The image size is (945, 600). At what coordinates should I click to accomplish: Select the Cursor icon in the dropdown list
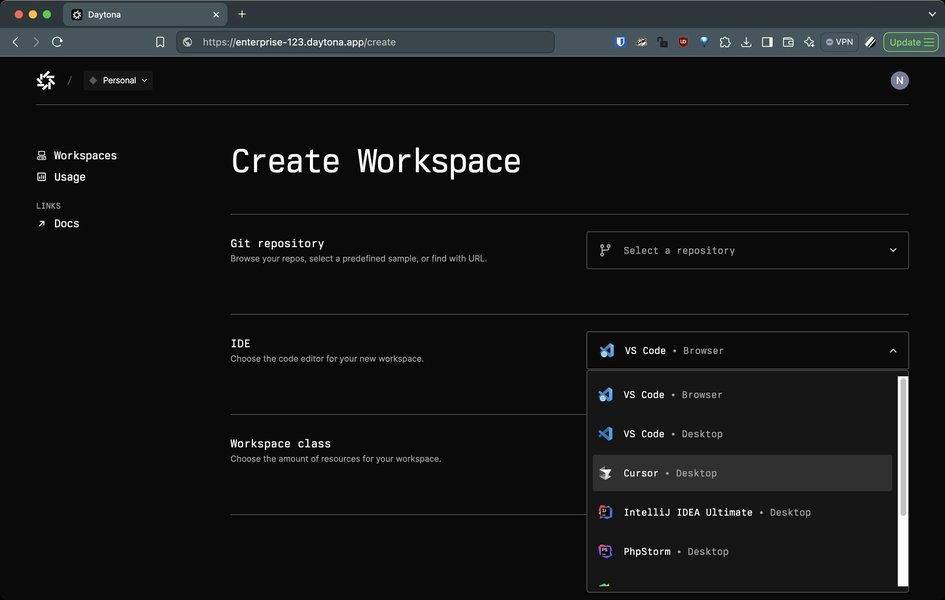coord(605,472)
